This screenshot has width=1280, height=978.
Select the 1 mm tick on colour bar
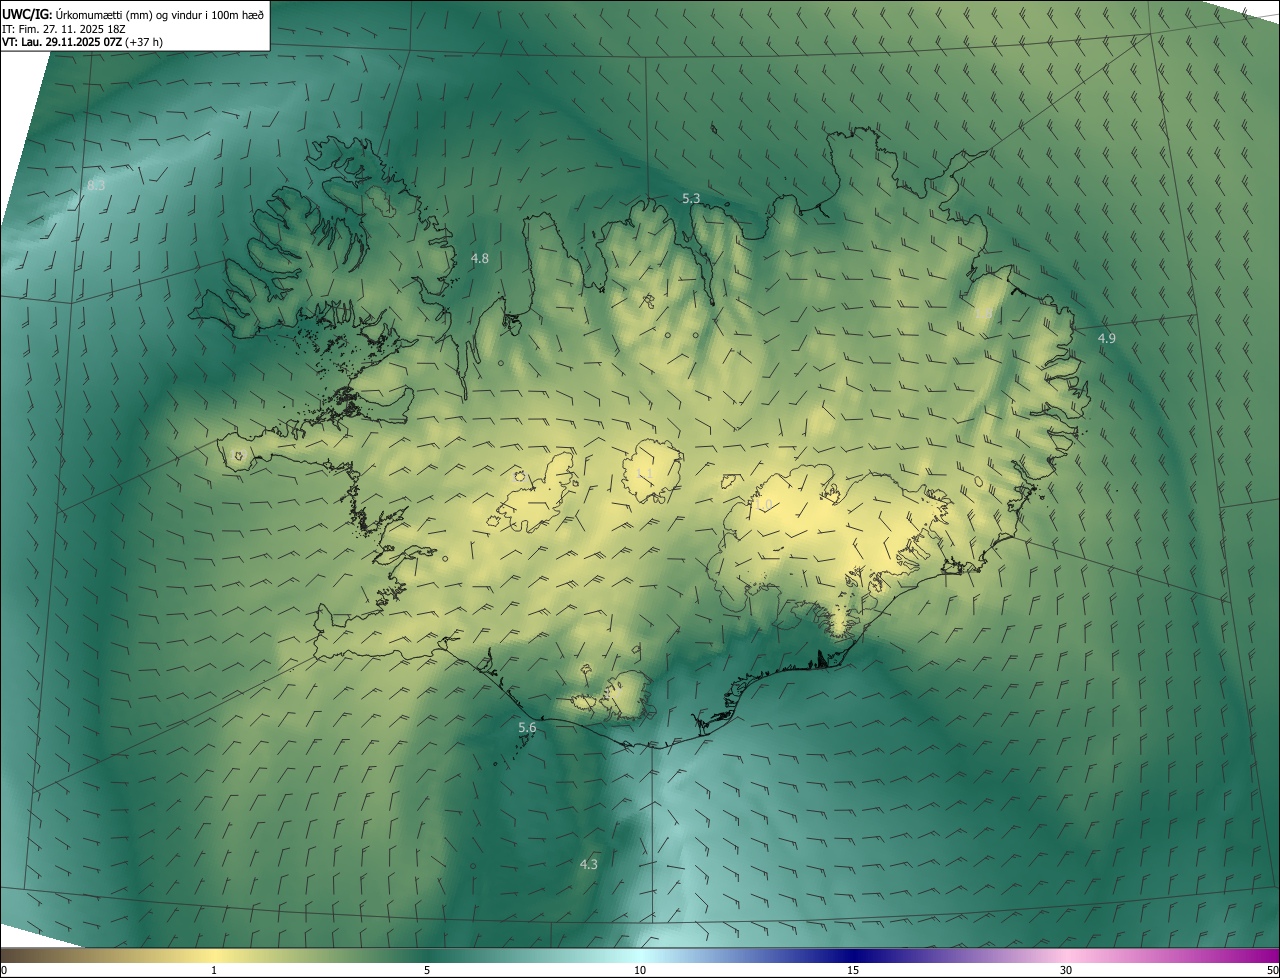[x=214, y=970]
